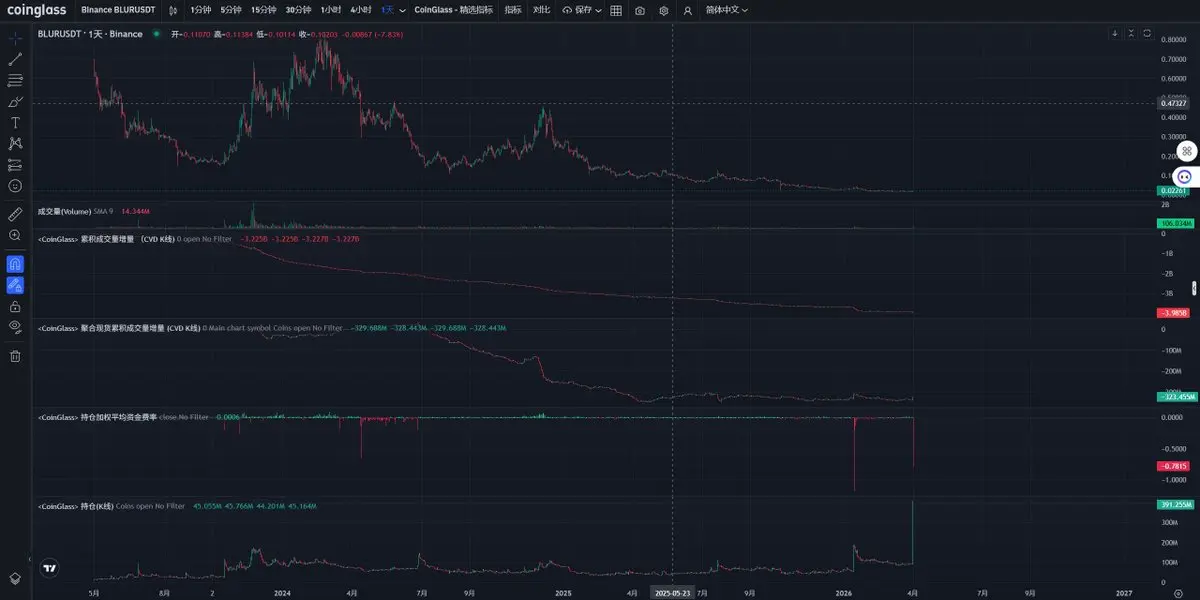Click the download arrow icon above price axis
Viewport: 1200px width, 600px height.
click(1115, 33)
